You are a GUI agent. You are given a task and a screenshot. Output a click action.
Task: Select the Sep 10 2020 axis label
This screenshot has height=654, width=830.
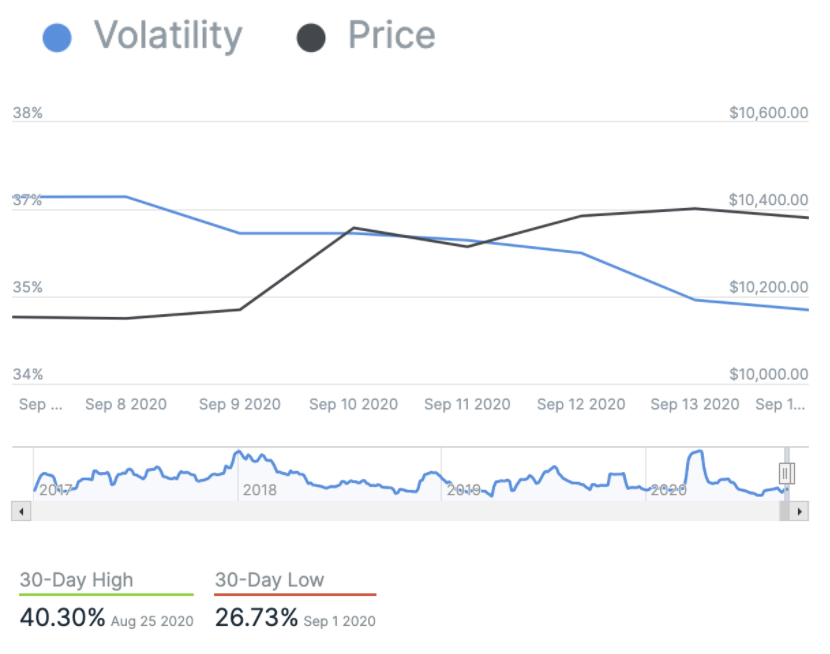point(353,404)
